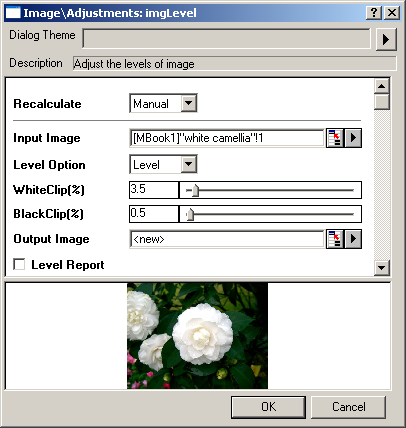Click the BlackClip(%) label
The width and height of the screenshot is (406, 428).
pos(48,214)
